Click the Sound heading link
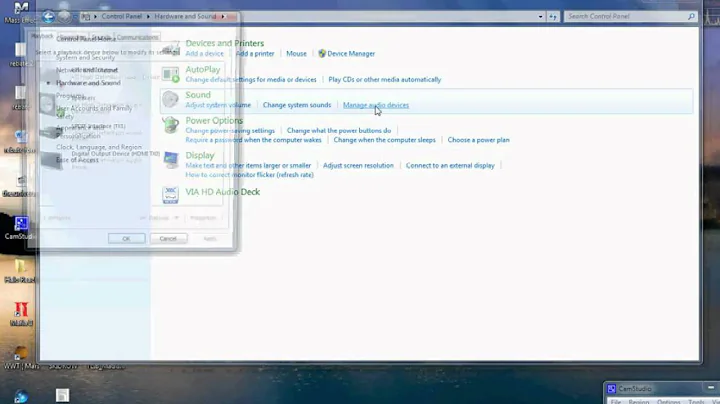 pos(198,95)
